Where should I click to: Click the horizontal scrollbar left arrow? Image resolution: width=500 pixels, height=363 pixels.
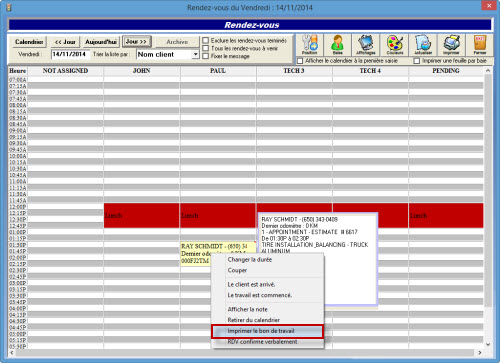(x=12, y=352)
